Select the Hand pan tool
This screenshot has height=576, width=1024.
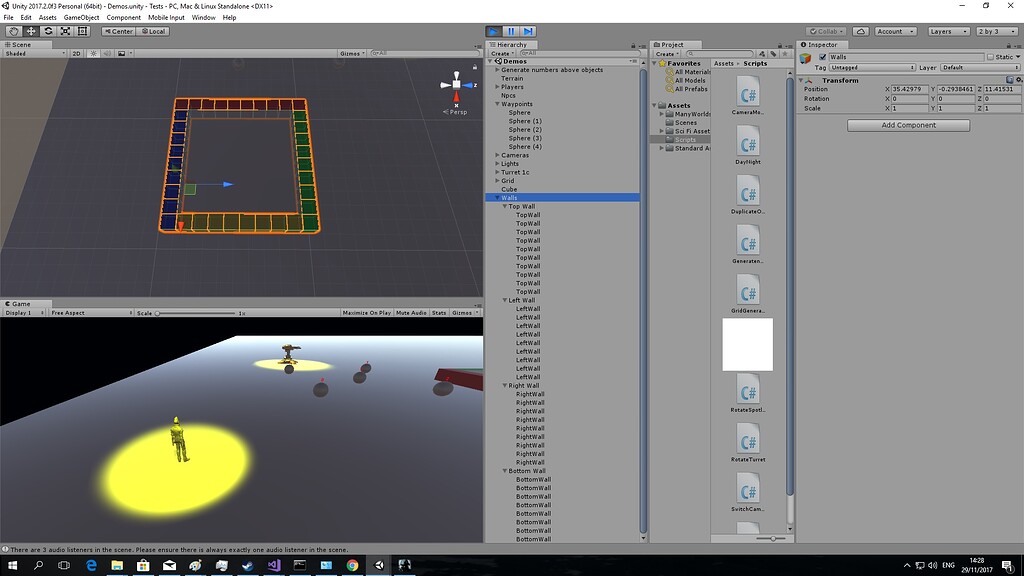pyautogui.click(x=13, y=31)
